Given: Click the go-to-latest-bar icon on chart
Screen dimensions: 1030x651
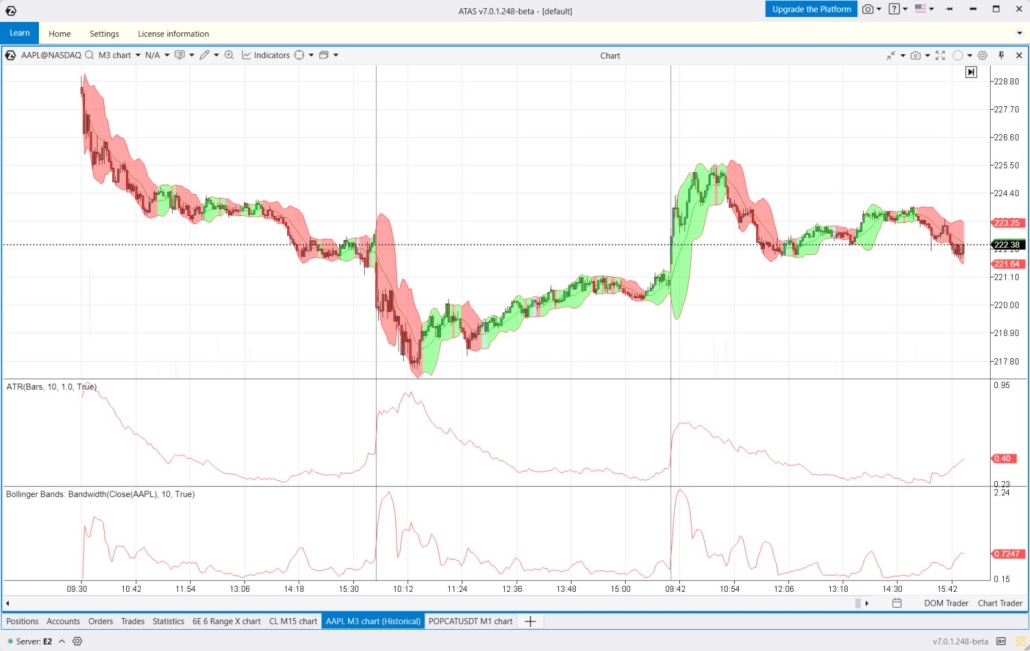Looking at the screenshot, I should (970, 72).
